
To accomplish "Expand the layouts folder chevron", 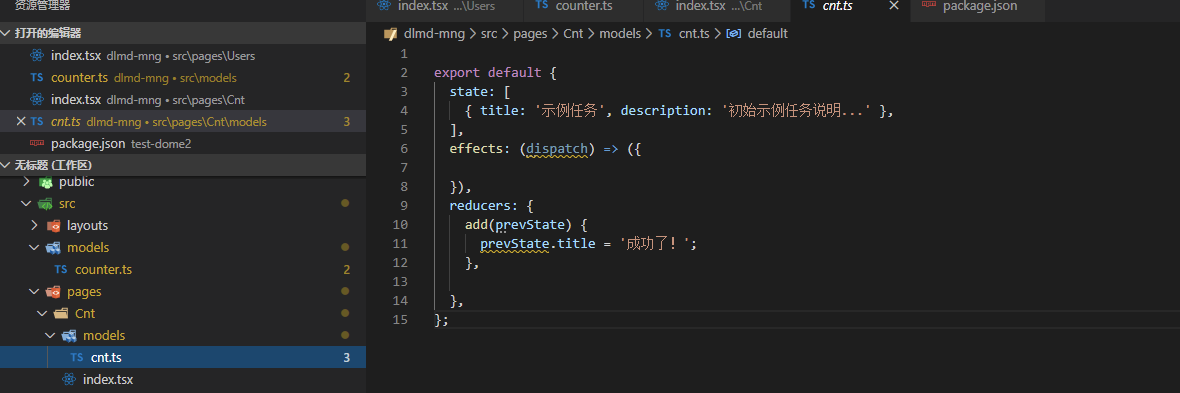I will click(35, 225).
